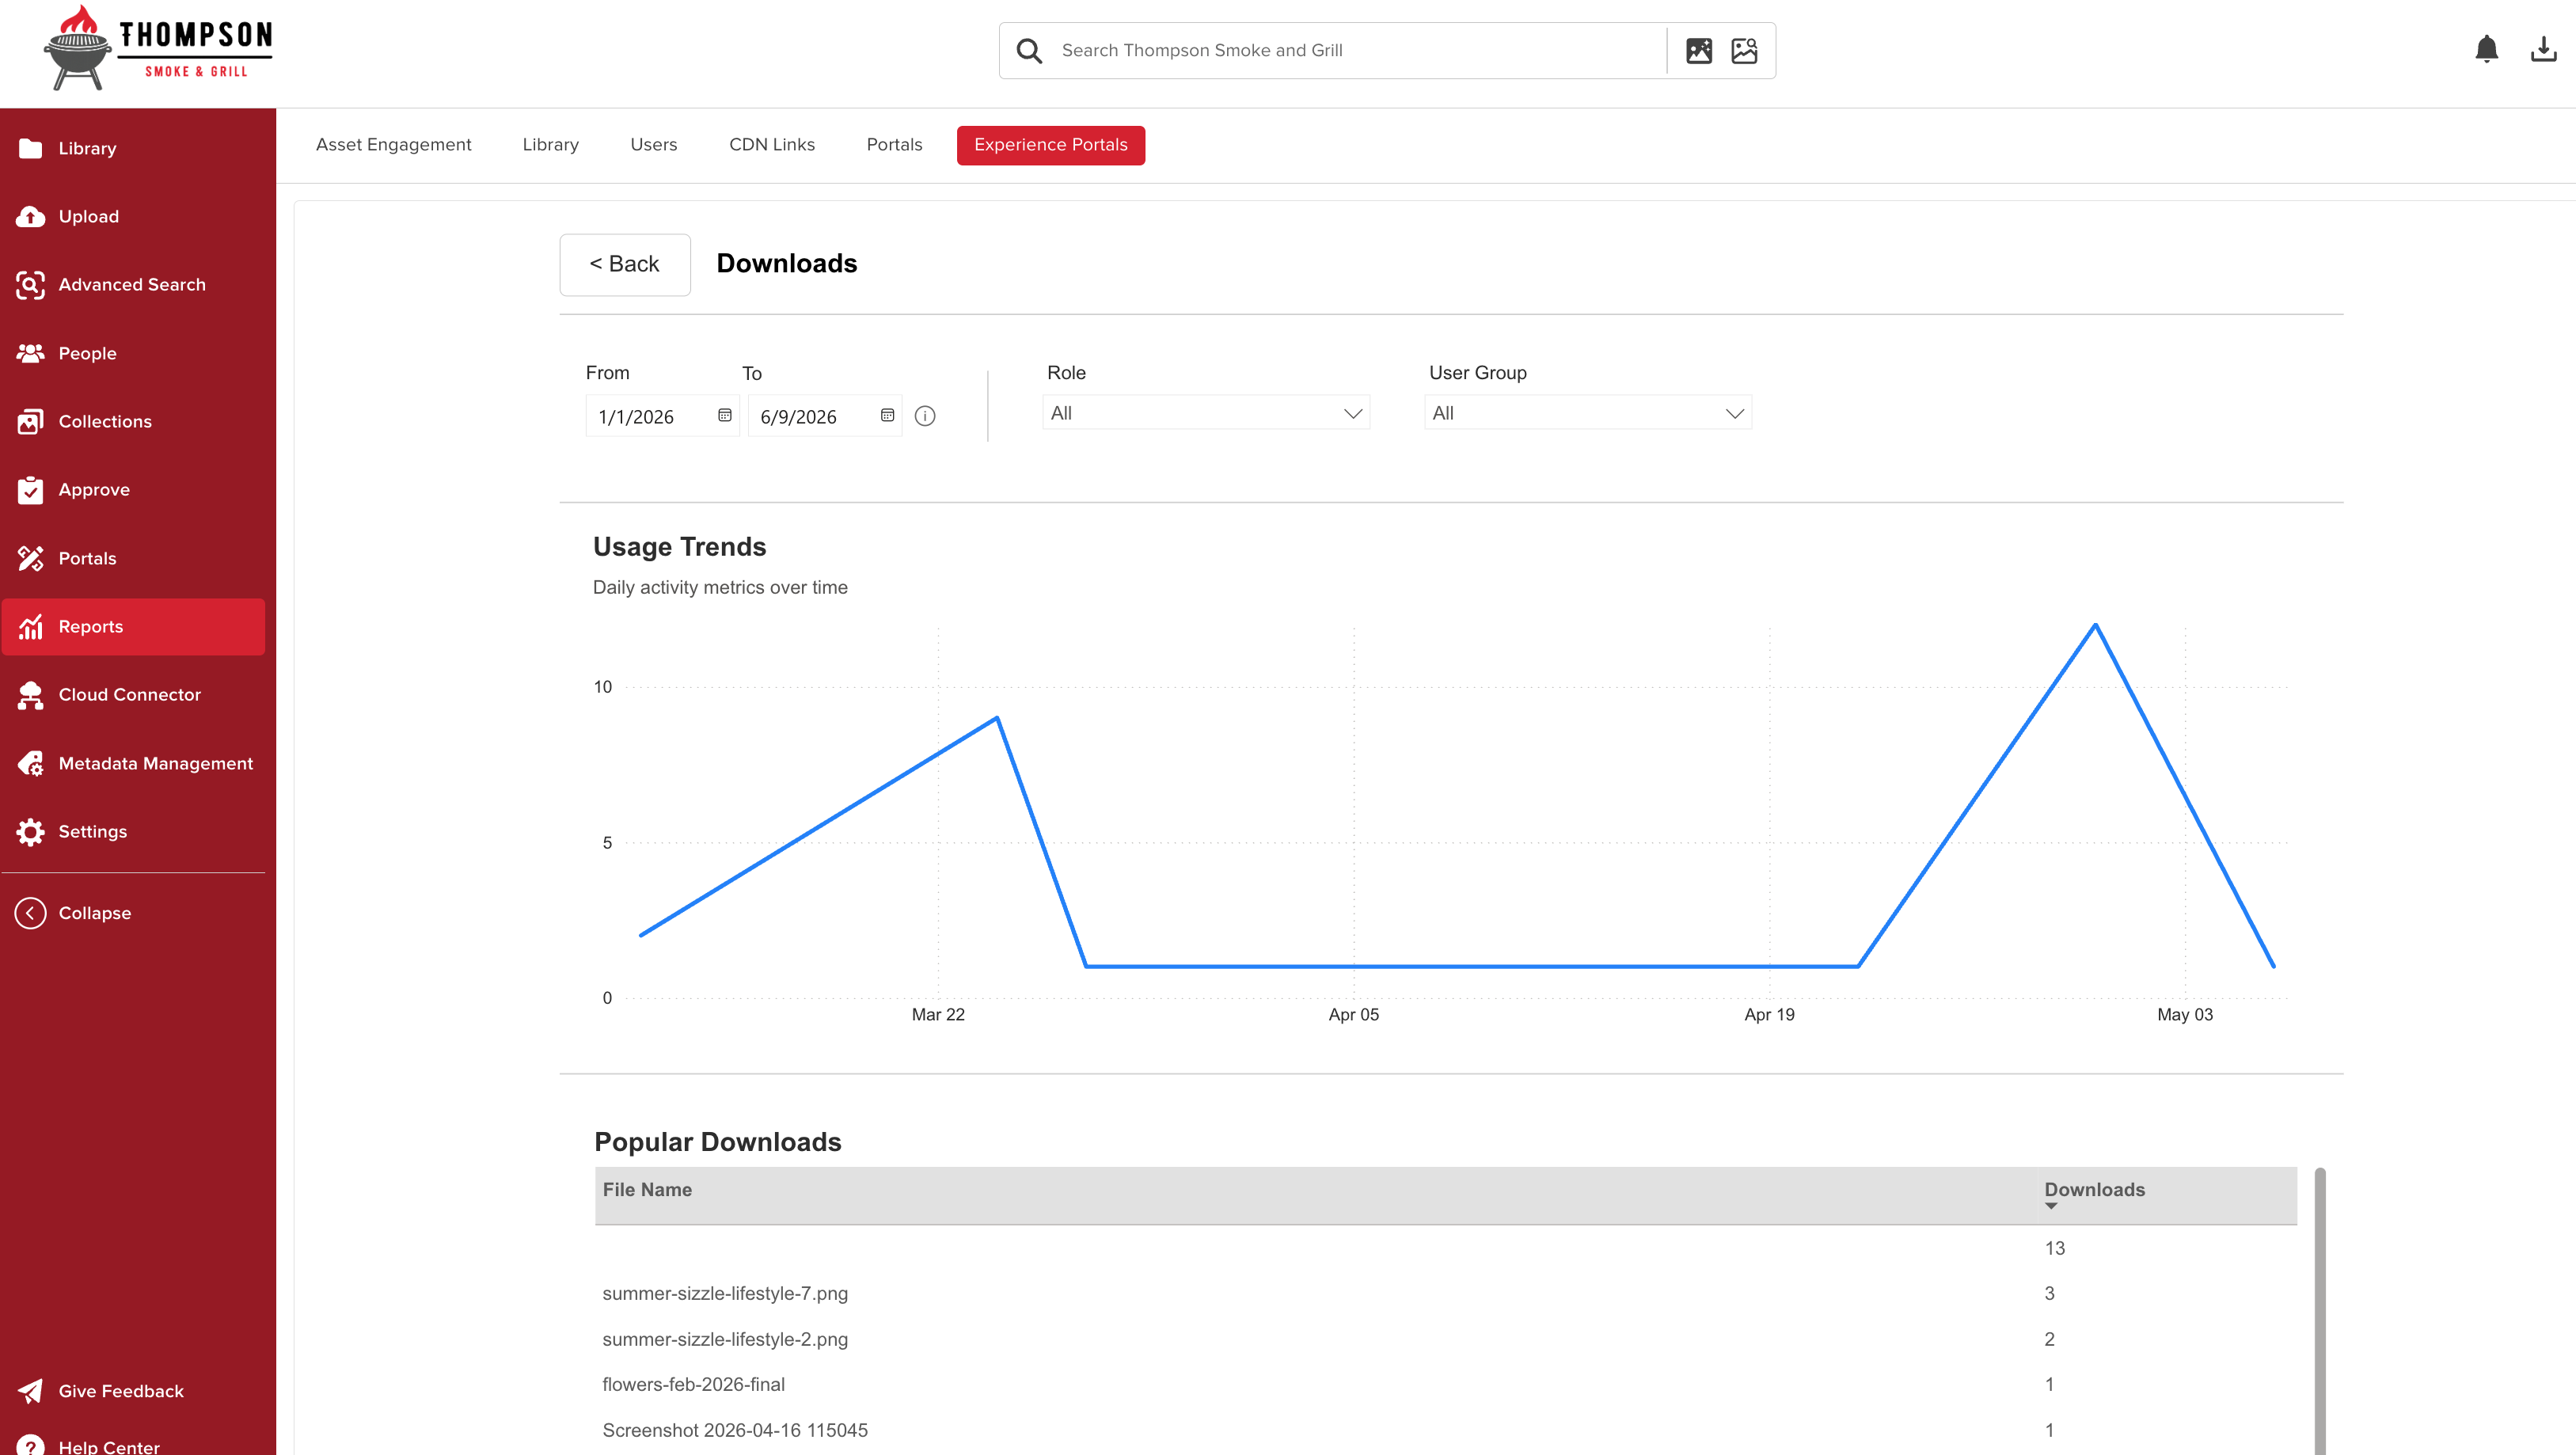Click the Popular Downloads table scrollbar

(x=2320, y=1310)
